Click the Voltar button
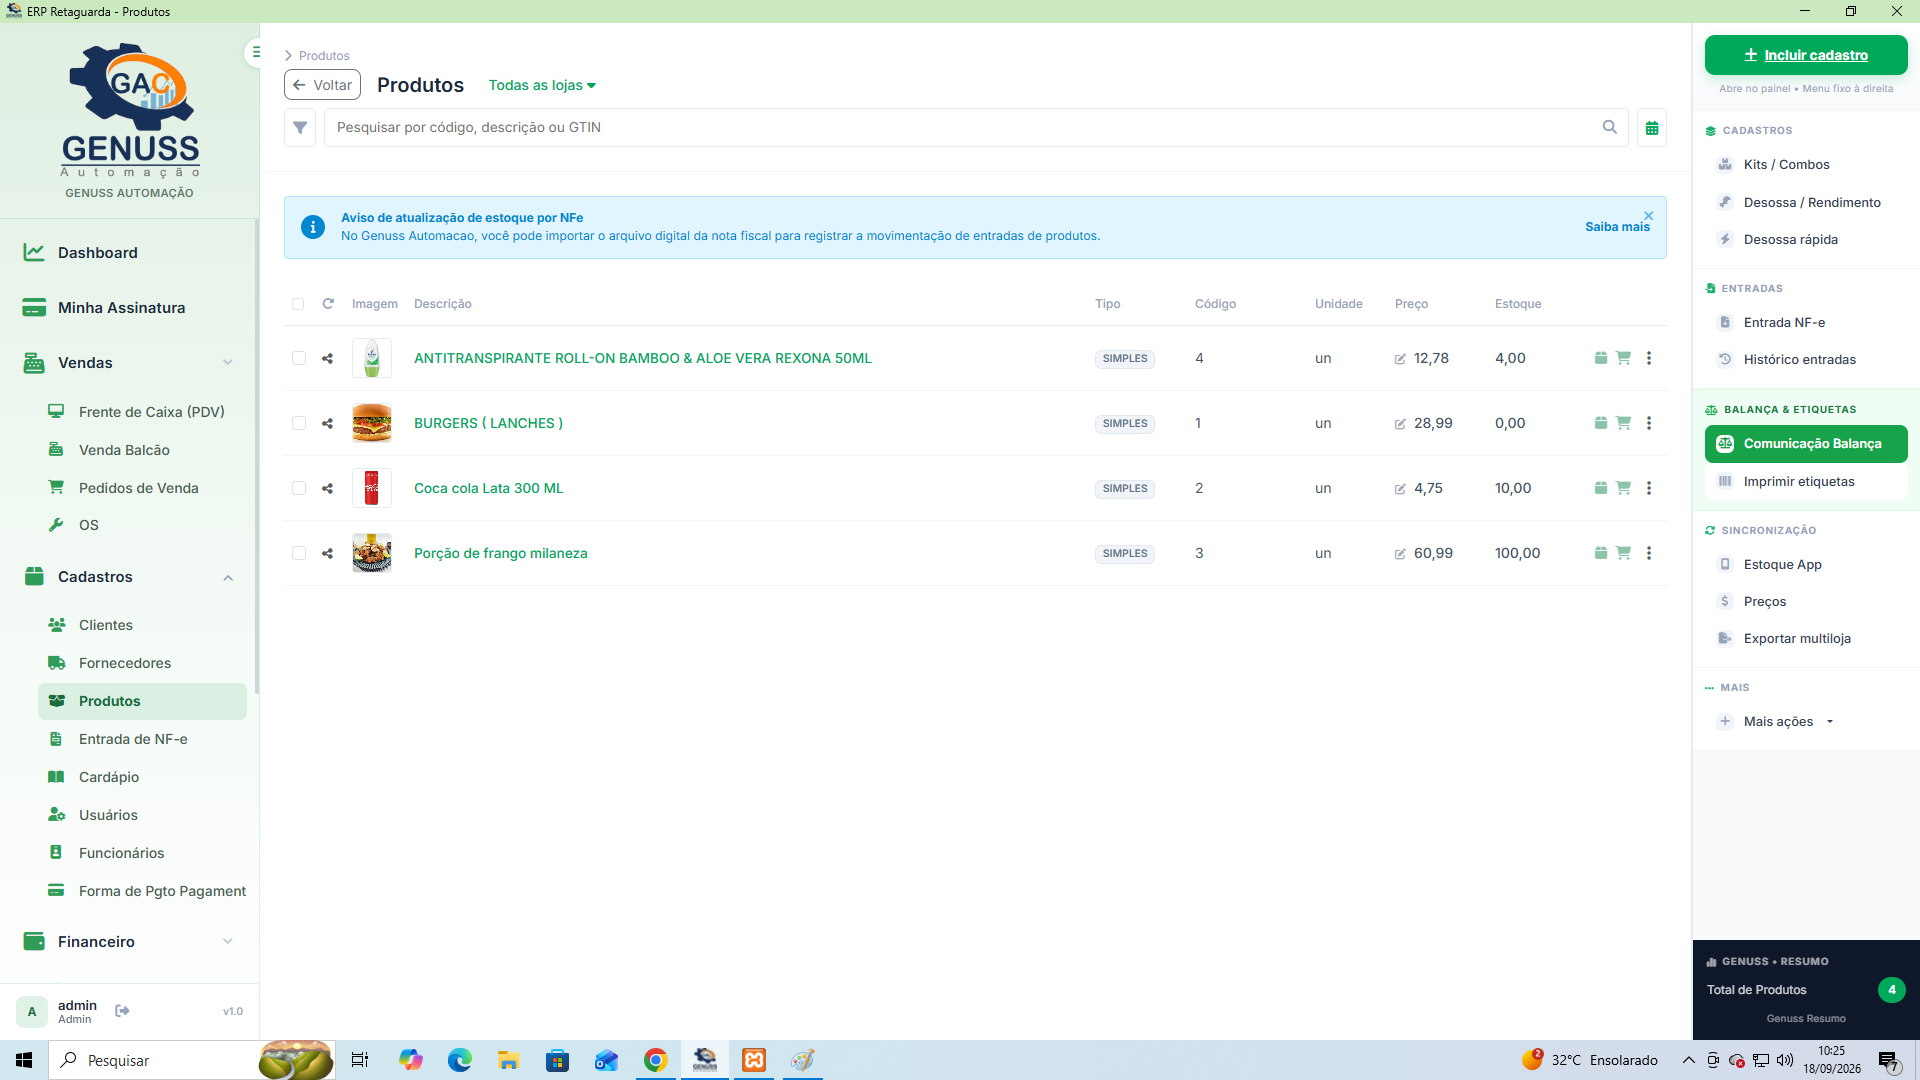Viewport: 1920px width, 1080px height. [x=322, y=85]
